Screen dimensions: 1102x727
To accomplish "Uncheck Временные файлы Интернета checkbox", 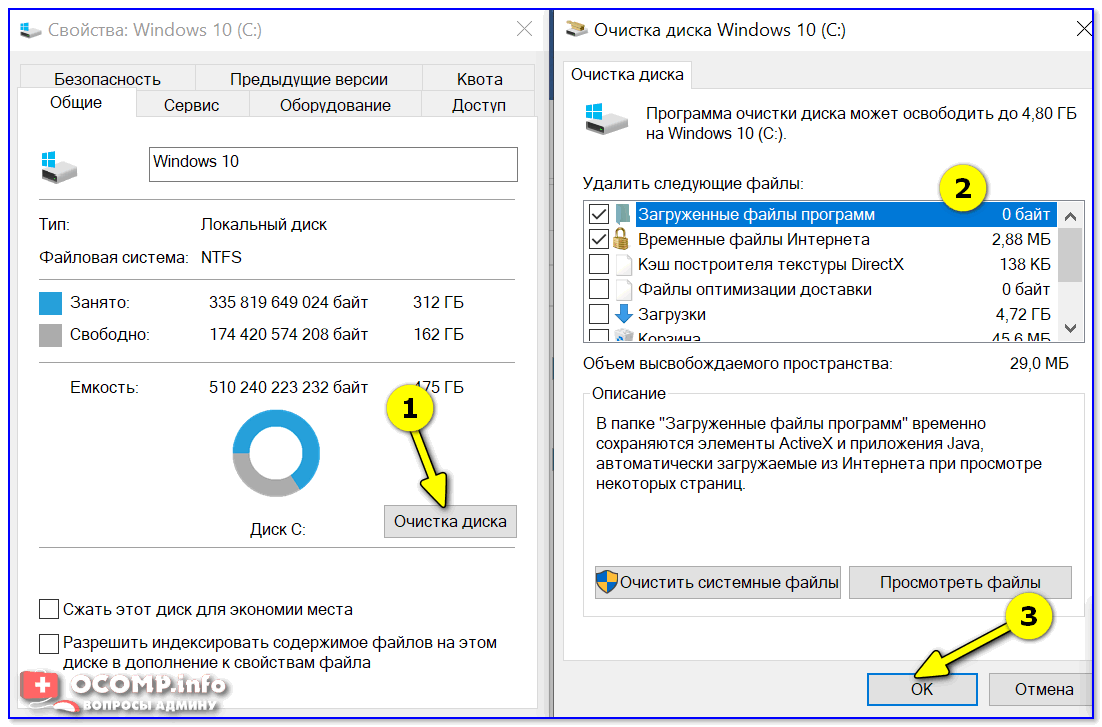I will click(599, 239).
